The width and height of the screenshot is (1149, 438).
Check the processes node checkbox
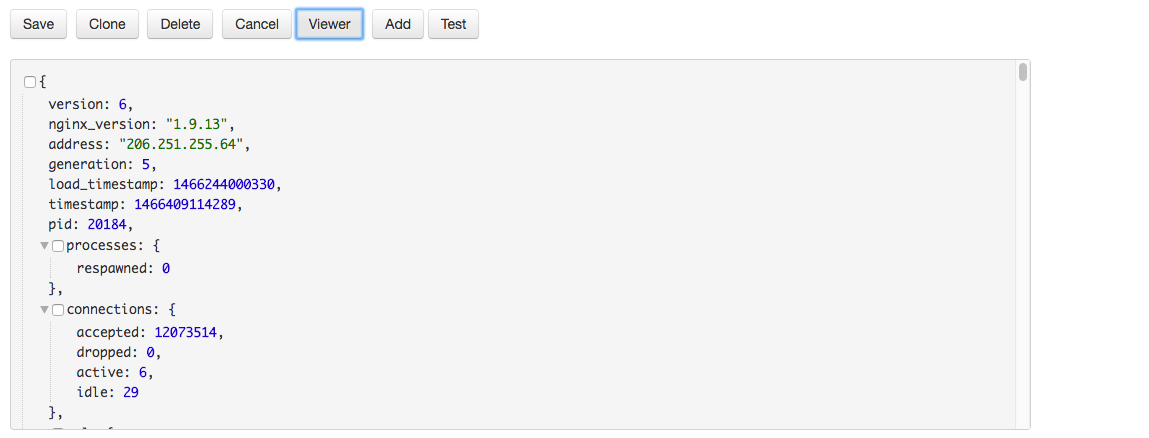[58, 247]
